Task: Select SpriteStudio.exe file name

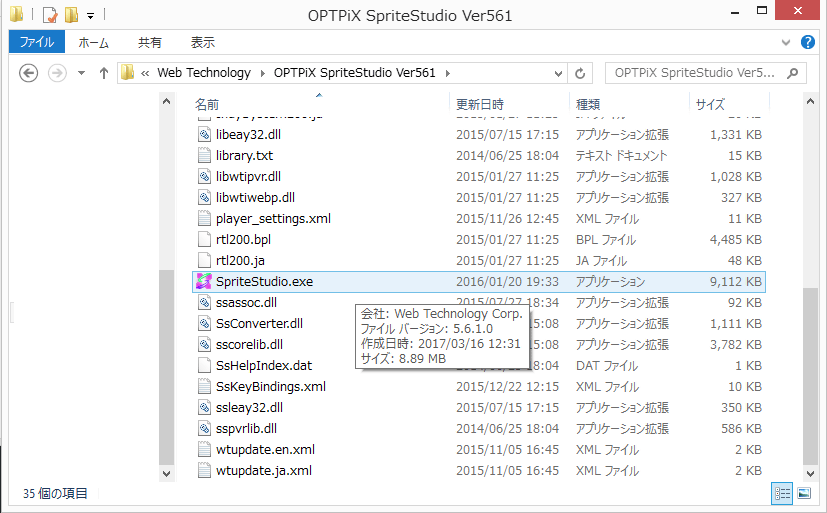Action: coord(264,282)
